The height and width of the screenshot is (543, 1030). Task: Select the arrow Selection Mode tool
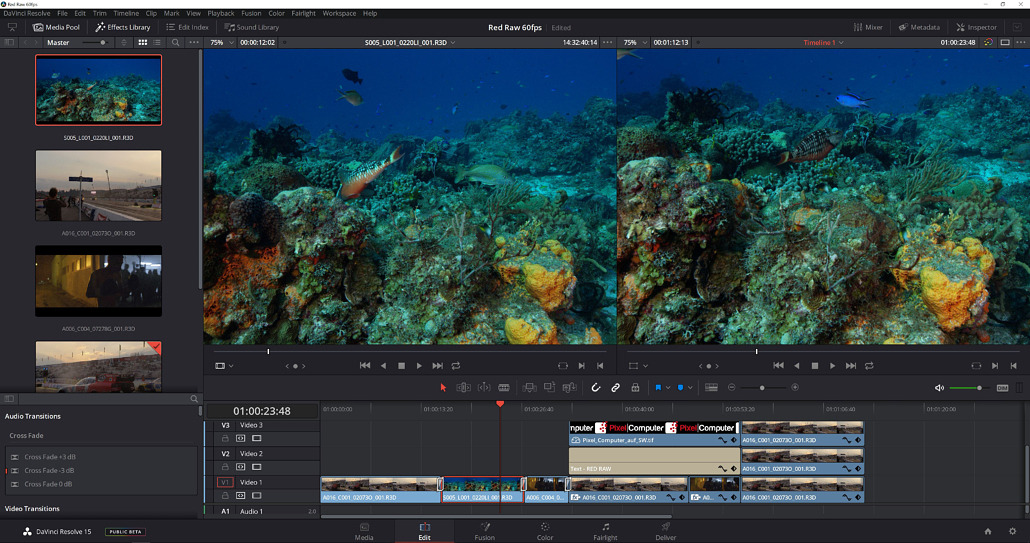[x=444, y=387]
